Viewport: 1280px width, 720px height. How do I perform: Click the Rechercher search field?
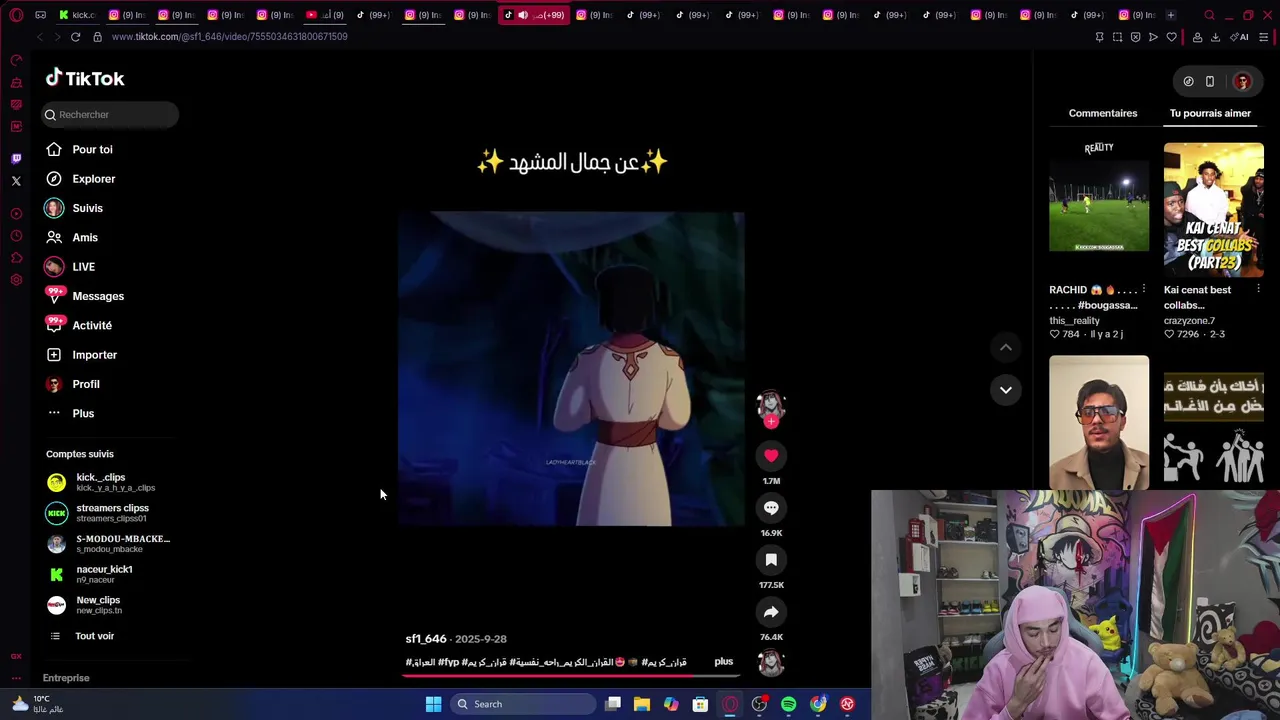110,115
